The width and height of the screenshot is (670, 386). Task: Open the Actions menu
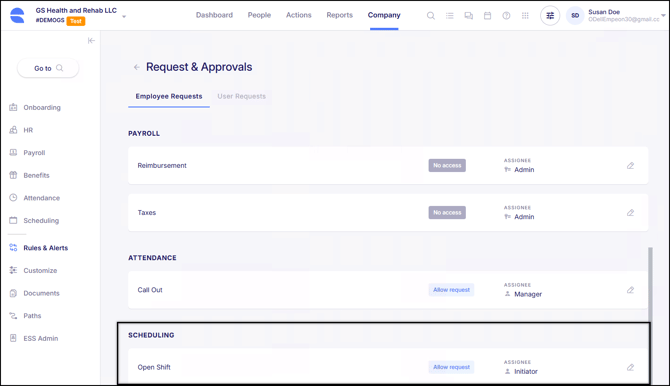(298, 15)
